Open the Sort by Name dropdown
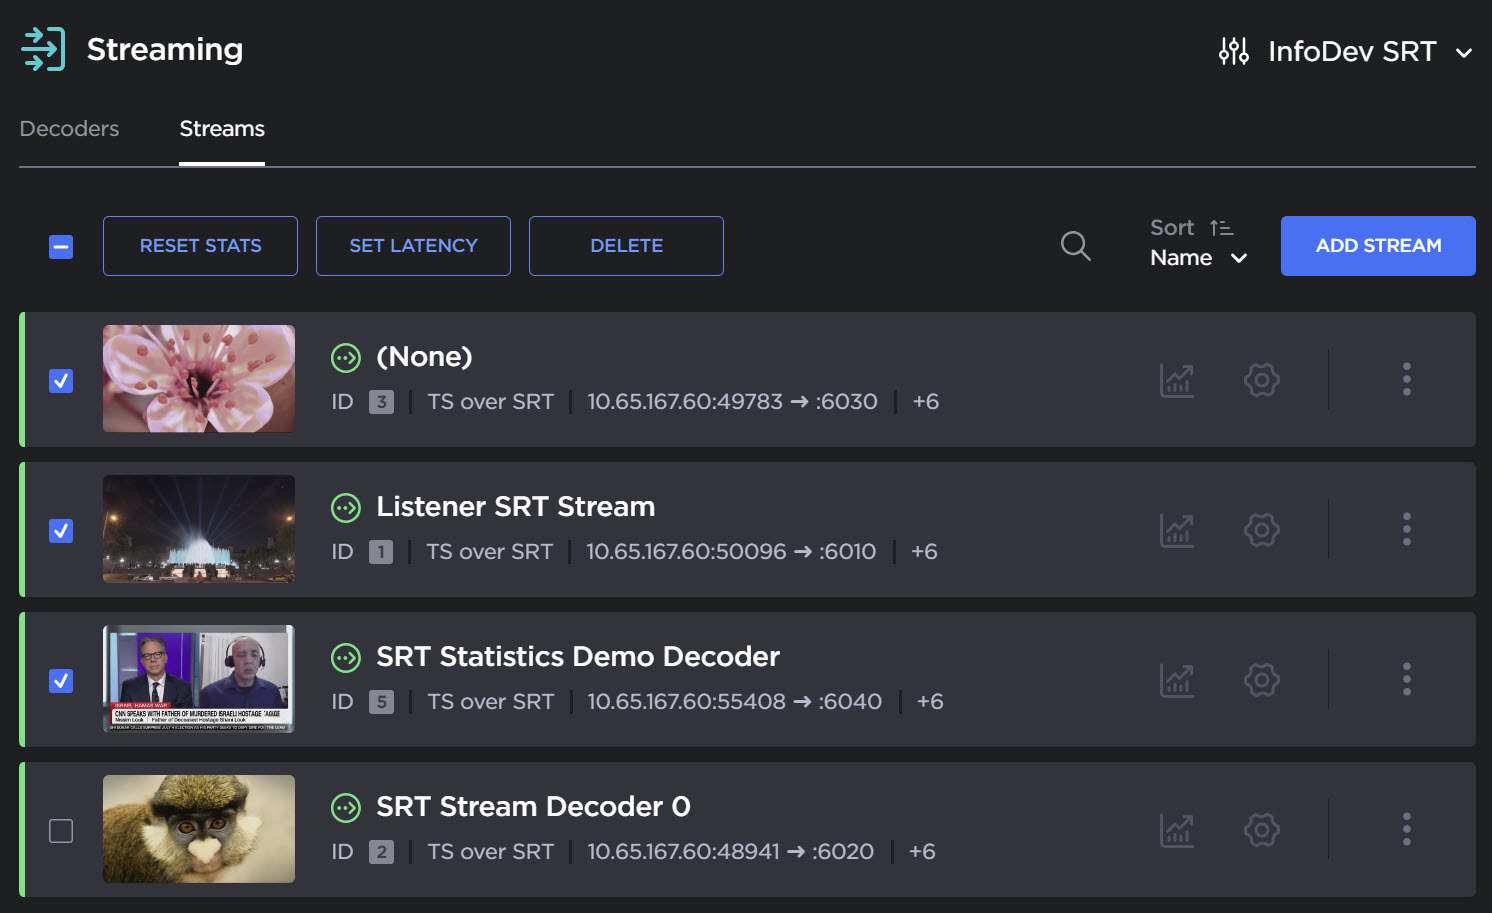The image size is (1492, 913). coord(1198,258)
